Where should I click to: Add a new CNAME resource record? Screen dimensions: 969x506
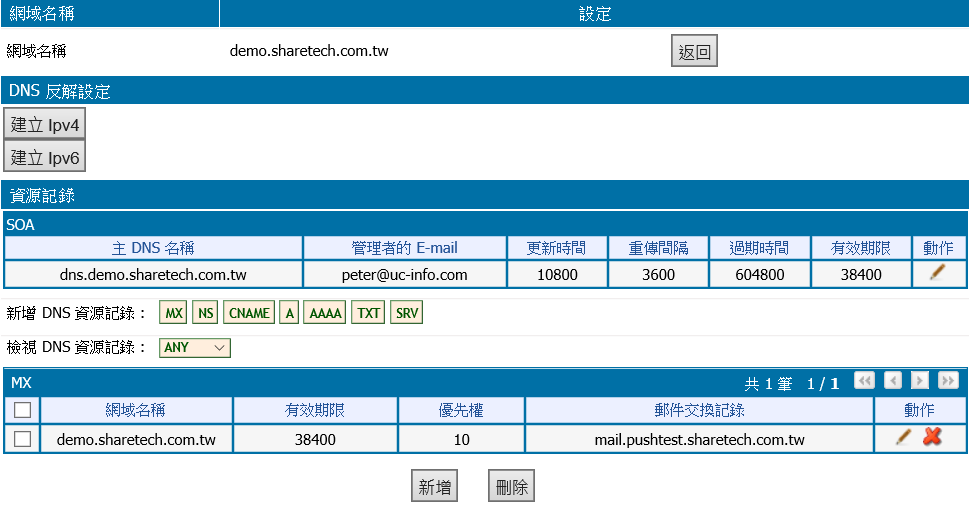pyautogui.click(x=249, y=313)
